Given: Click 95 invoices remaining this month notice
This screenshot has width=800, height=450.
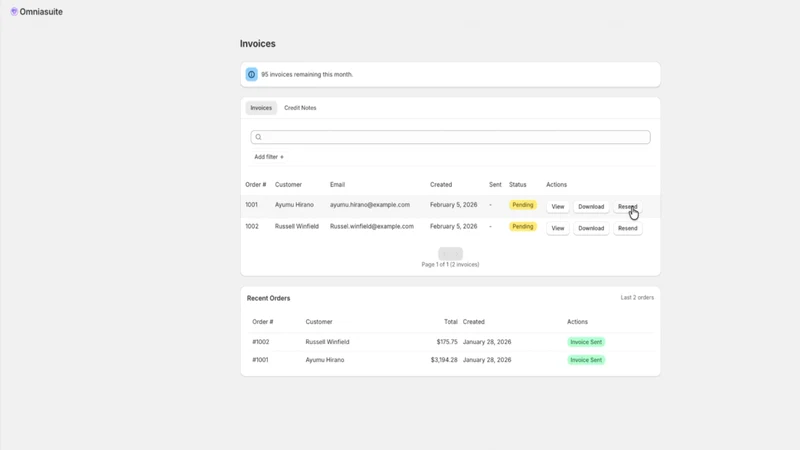Looking at the screenshot, I should [307, 74].
